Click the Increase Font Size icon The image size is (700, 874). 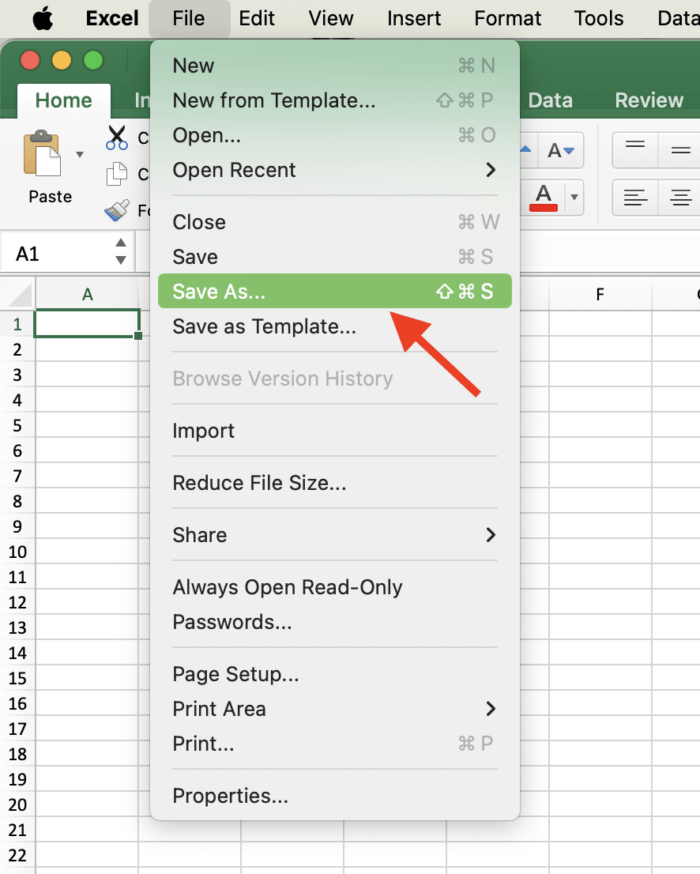click(x=527, y=149)
